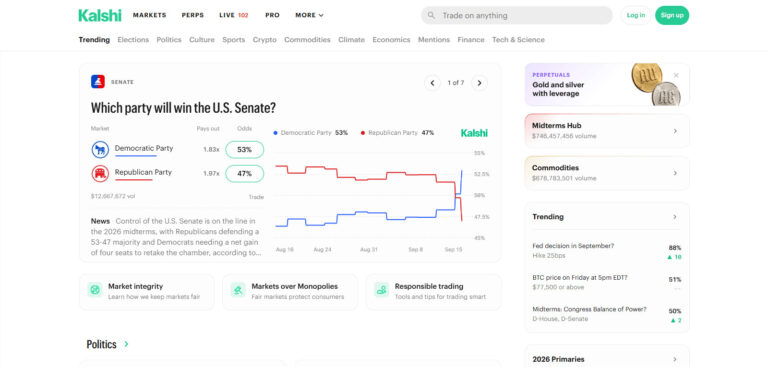
Task: Select the Finance category tab
Action: pyautogui.click(x=471, y=40)
